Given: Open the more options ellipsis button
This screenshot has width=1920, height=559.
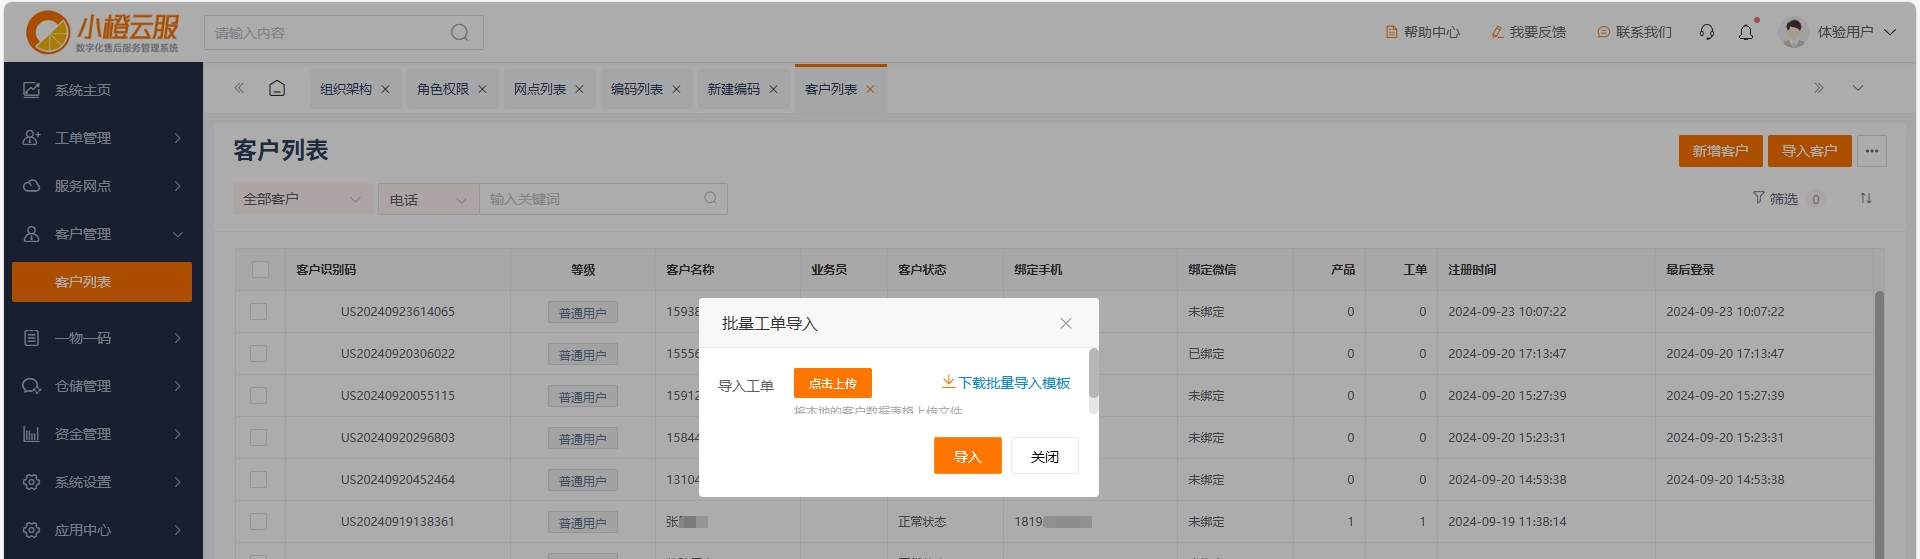Looking at the screenshot, I should click(x=1872, y=151).
